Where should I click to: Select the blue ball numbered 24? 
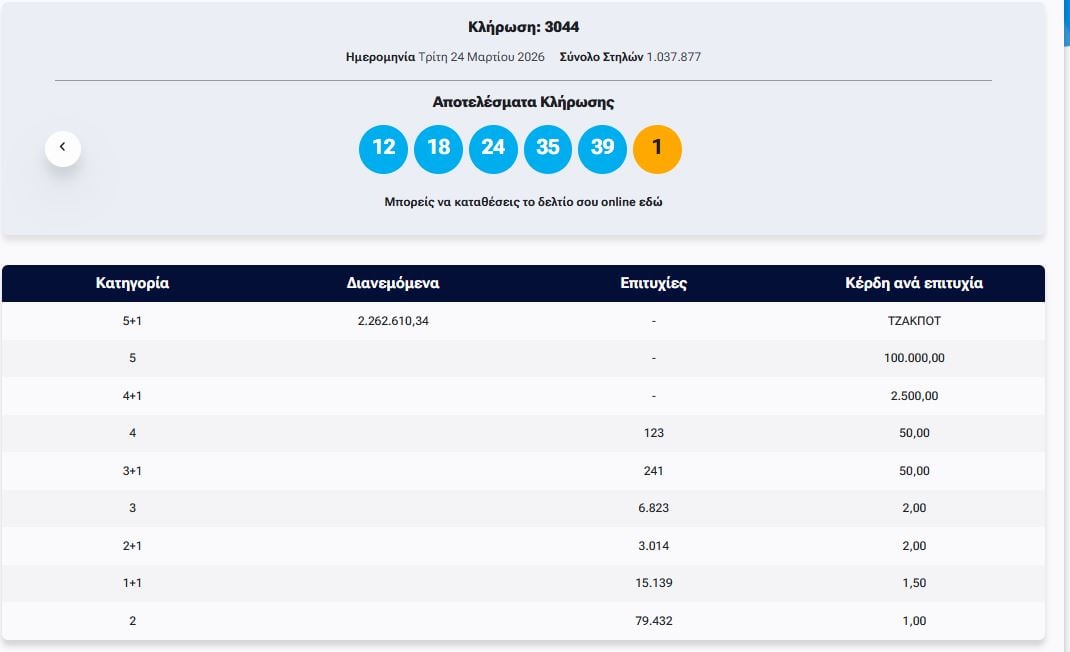pos(493,148)
